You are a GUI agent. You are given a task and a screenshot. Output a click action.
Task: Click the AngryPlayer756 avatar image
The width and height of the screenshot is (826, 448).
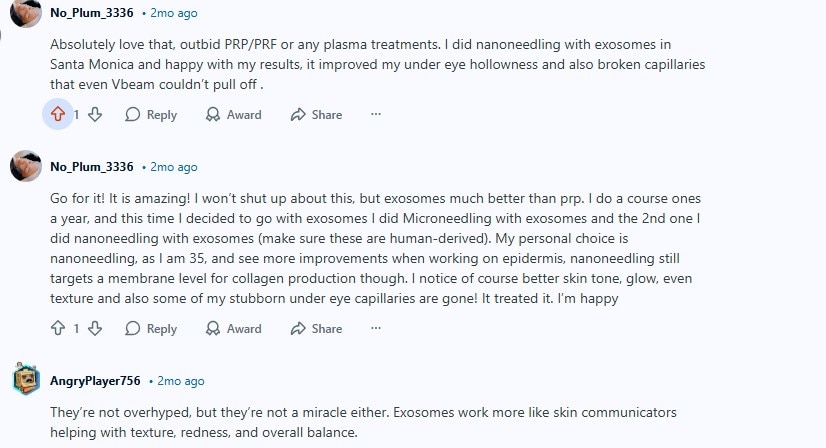point(26,380)
